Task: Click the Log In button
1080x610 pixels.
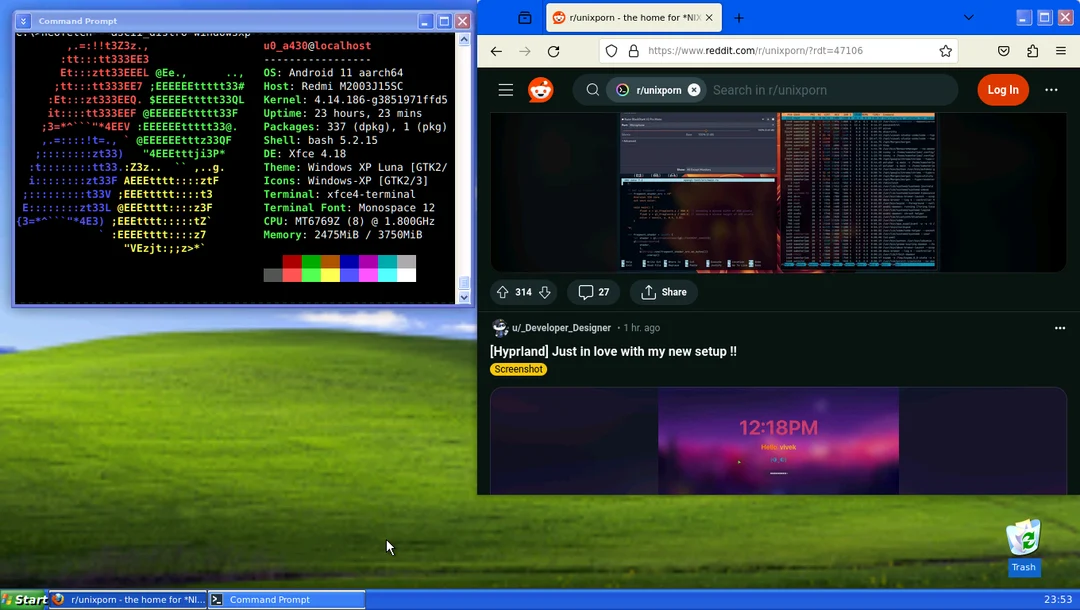Action: (x=1003, y=89)
